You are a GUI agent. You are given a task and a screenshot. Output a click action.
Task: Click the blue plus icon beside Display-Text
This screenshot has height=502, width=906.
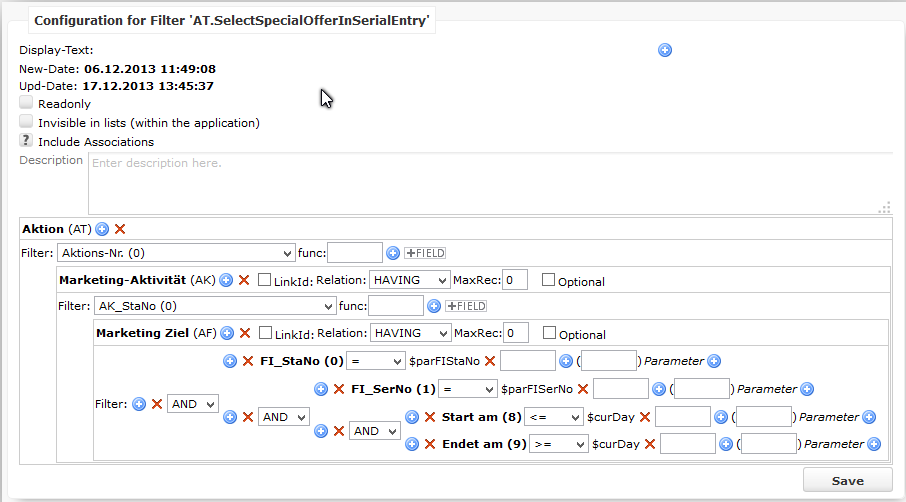[x=664, y=50]
